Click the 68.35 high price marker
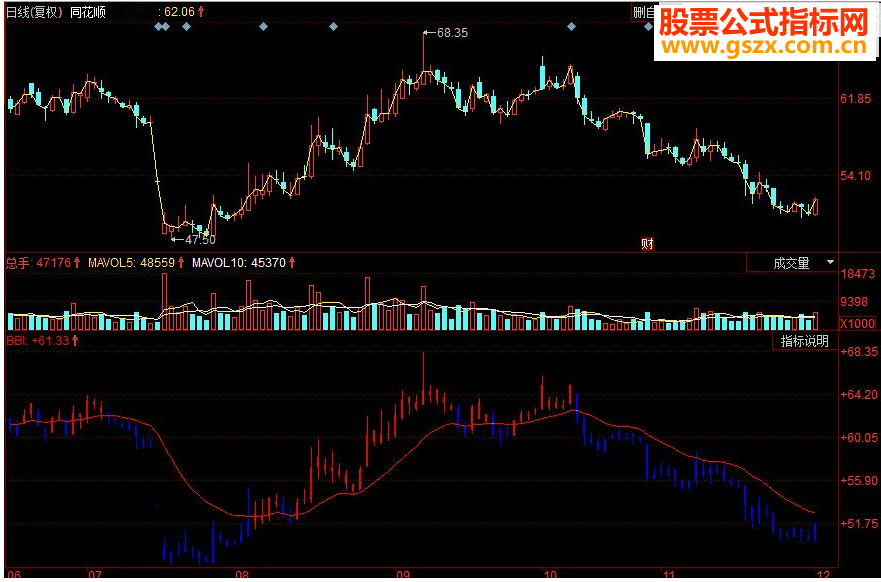 pos(446,33)
